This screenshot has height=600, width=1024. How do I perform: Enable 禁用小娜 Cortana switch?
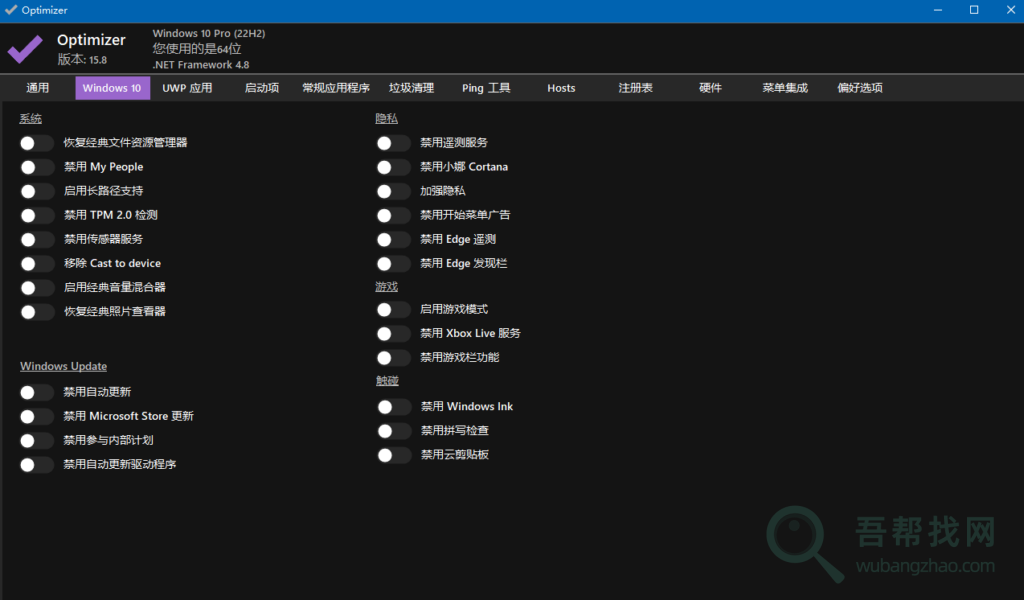[x=394, y=167]
